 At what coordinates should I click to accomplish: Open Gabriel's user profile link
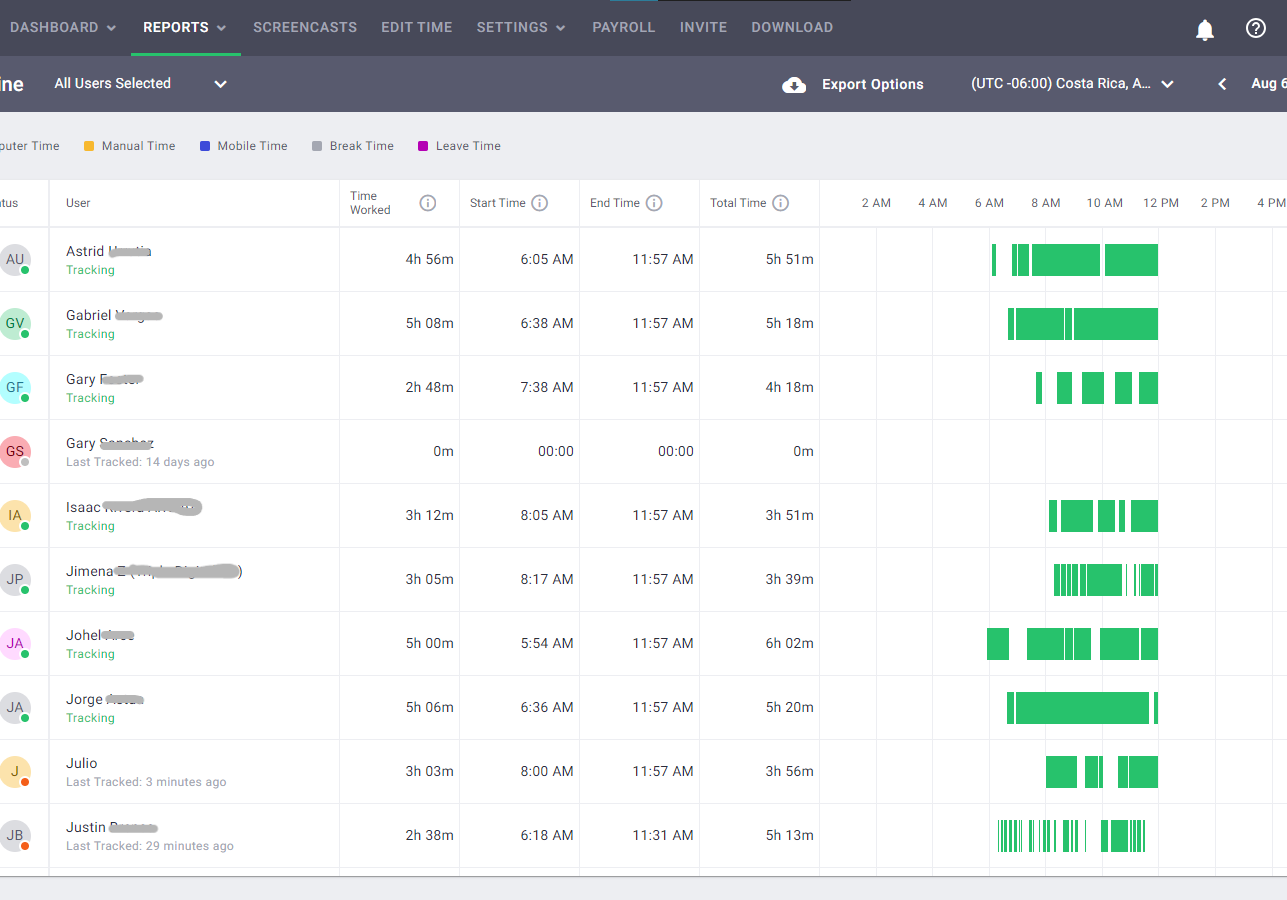114,315
